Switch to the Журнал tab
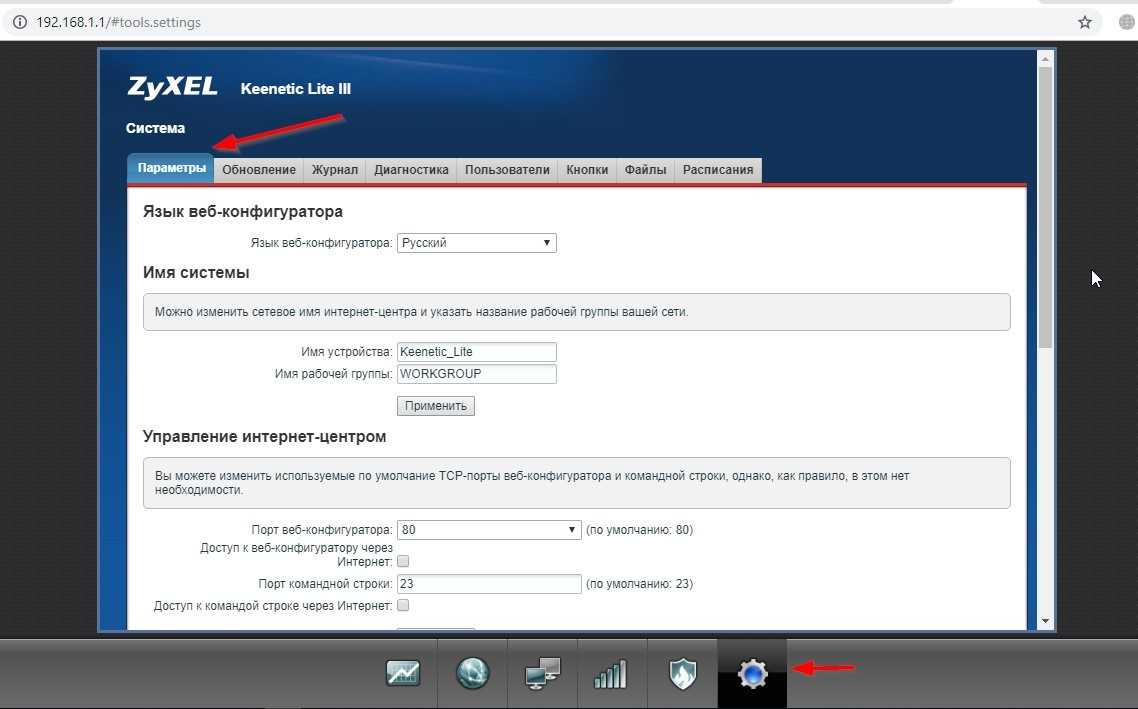1138x709 pixels. click(x=334, y=170)
